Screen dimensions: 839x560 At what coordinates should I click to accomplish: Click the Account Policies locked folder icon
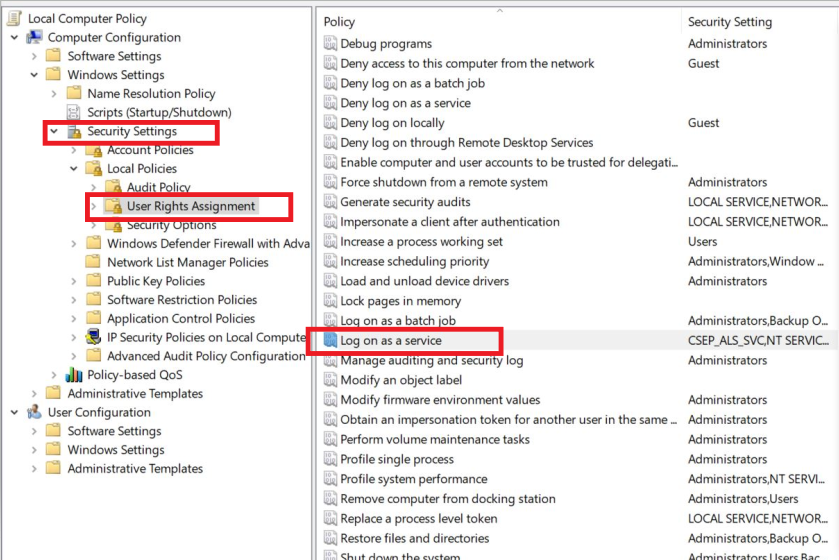94,150
